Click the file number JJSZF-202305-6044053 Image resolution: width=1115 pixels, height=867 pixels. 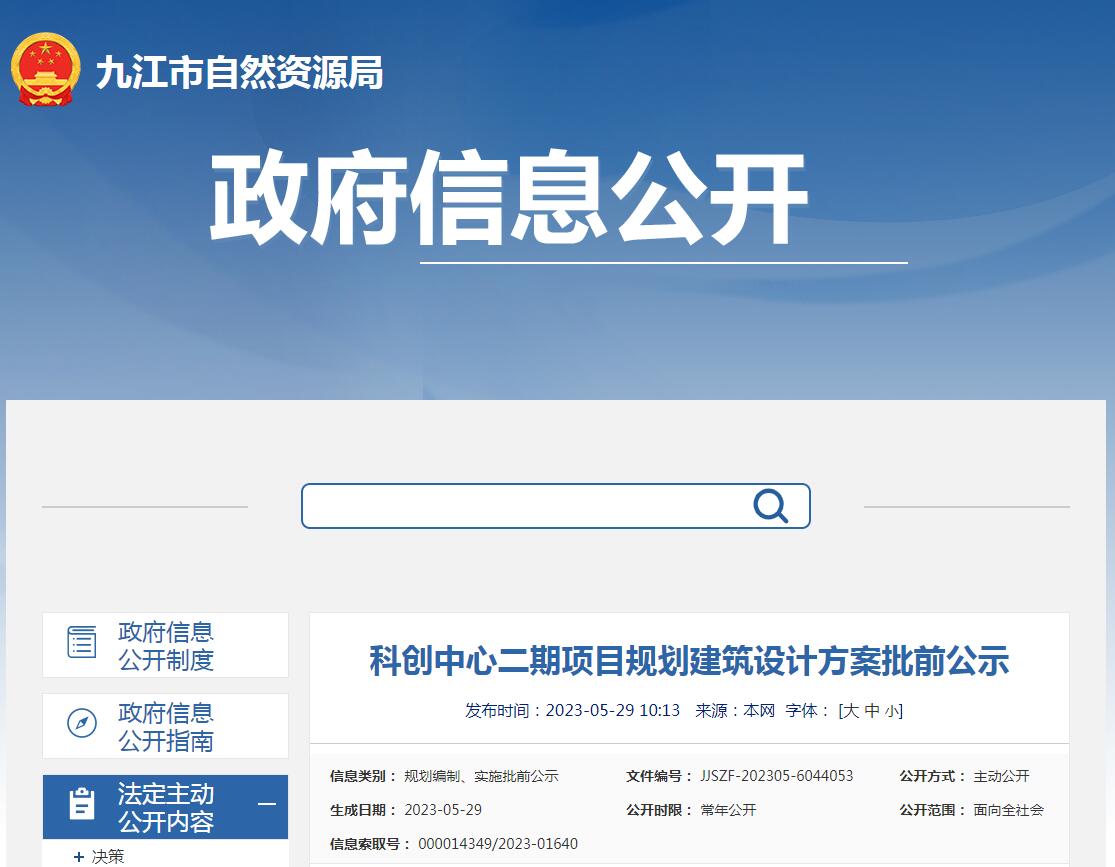click(x=777, y=776)
